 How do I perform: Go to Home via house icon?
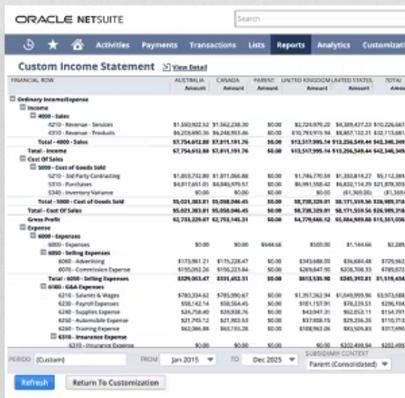click(x=77, y=45)
